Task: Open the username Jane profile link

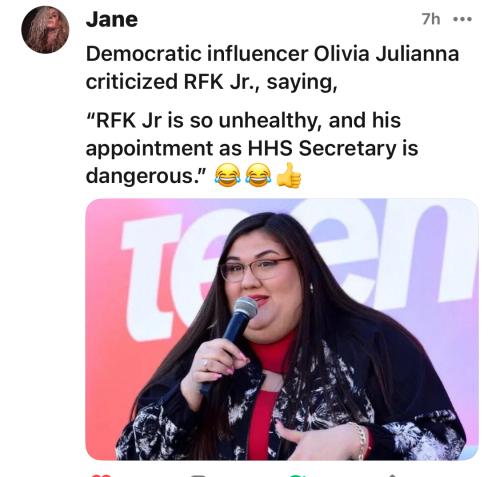Action: coord(112,19)
